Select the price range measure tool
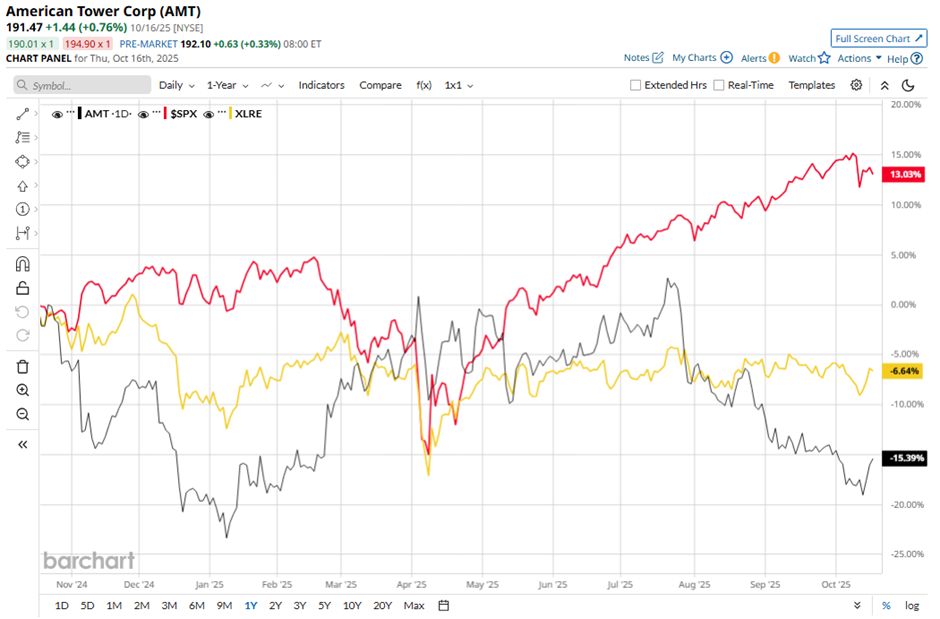Image resolution: width=940 pixels, height=619 pixels. [x=22, y=233]
